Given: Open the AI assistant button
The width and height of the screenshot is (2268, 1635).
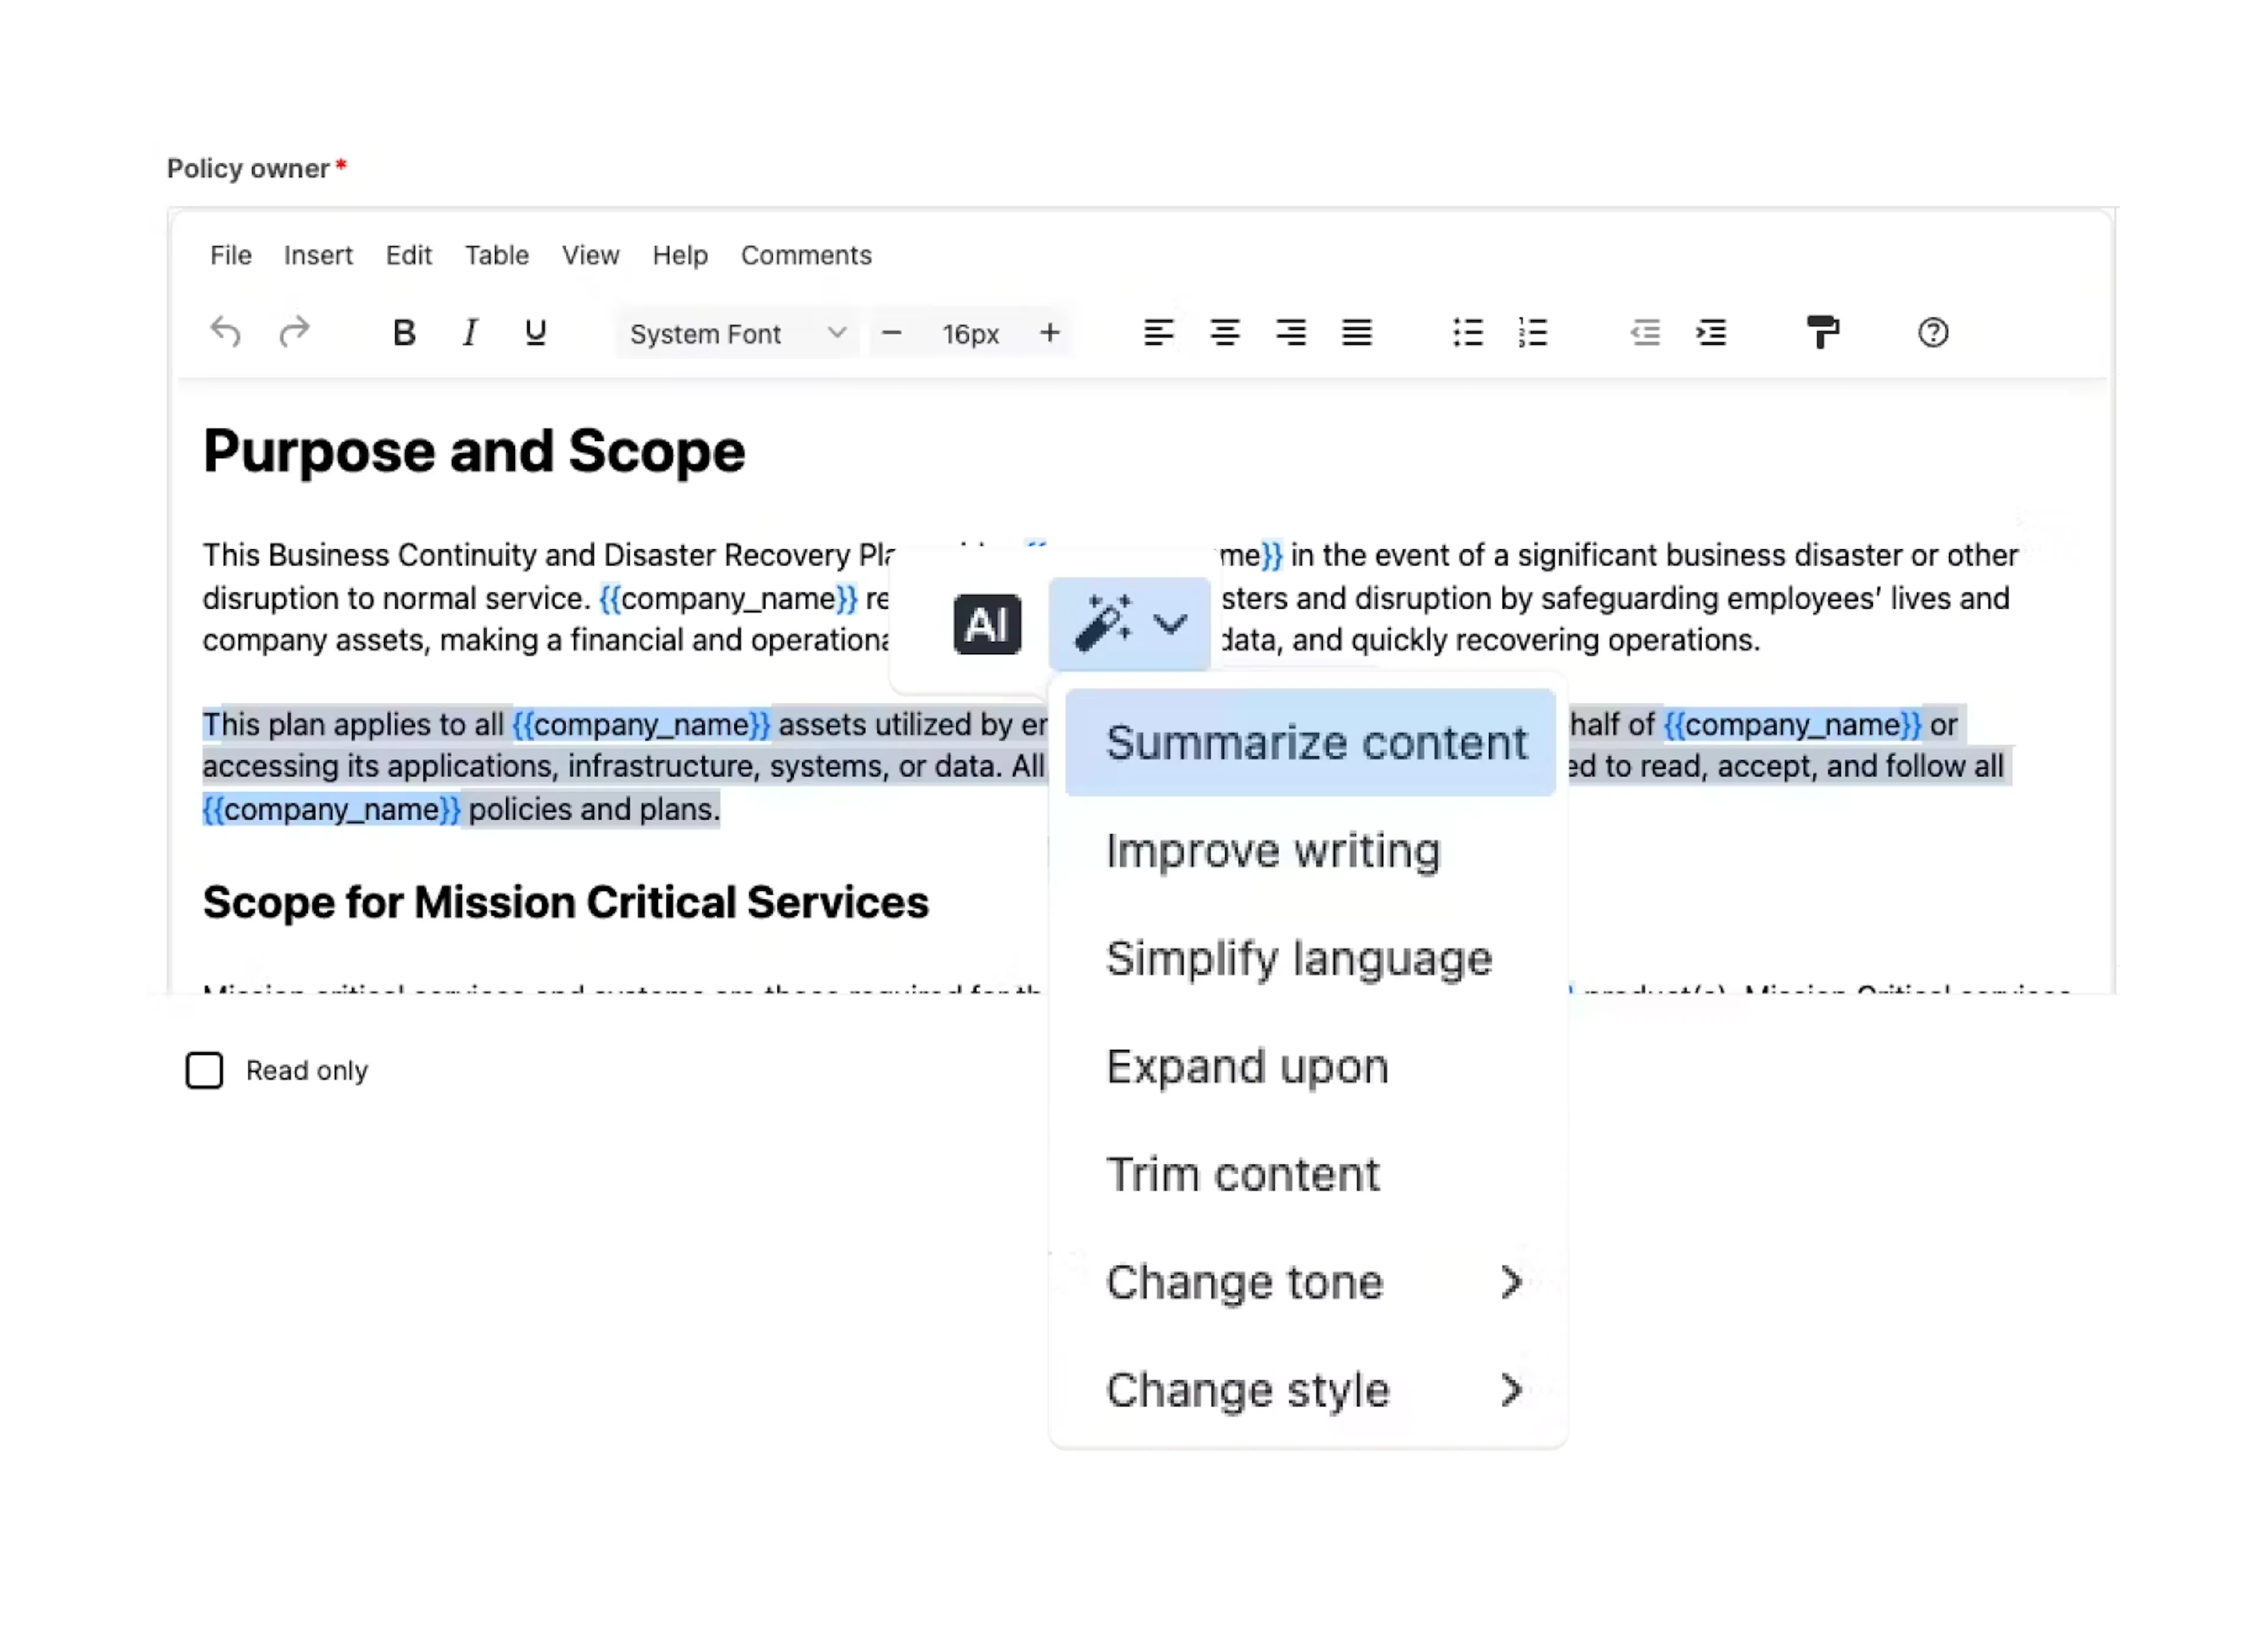Looking at the screenshot, I should pos(987,625).
